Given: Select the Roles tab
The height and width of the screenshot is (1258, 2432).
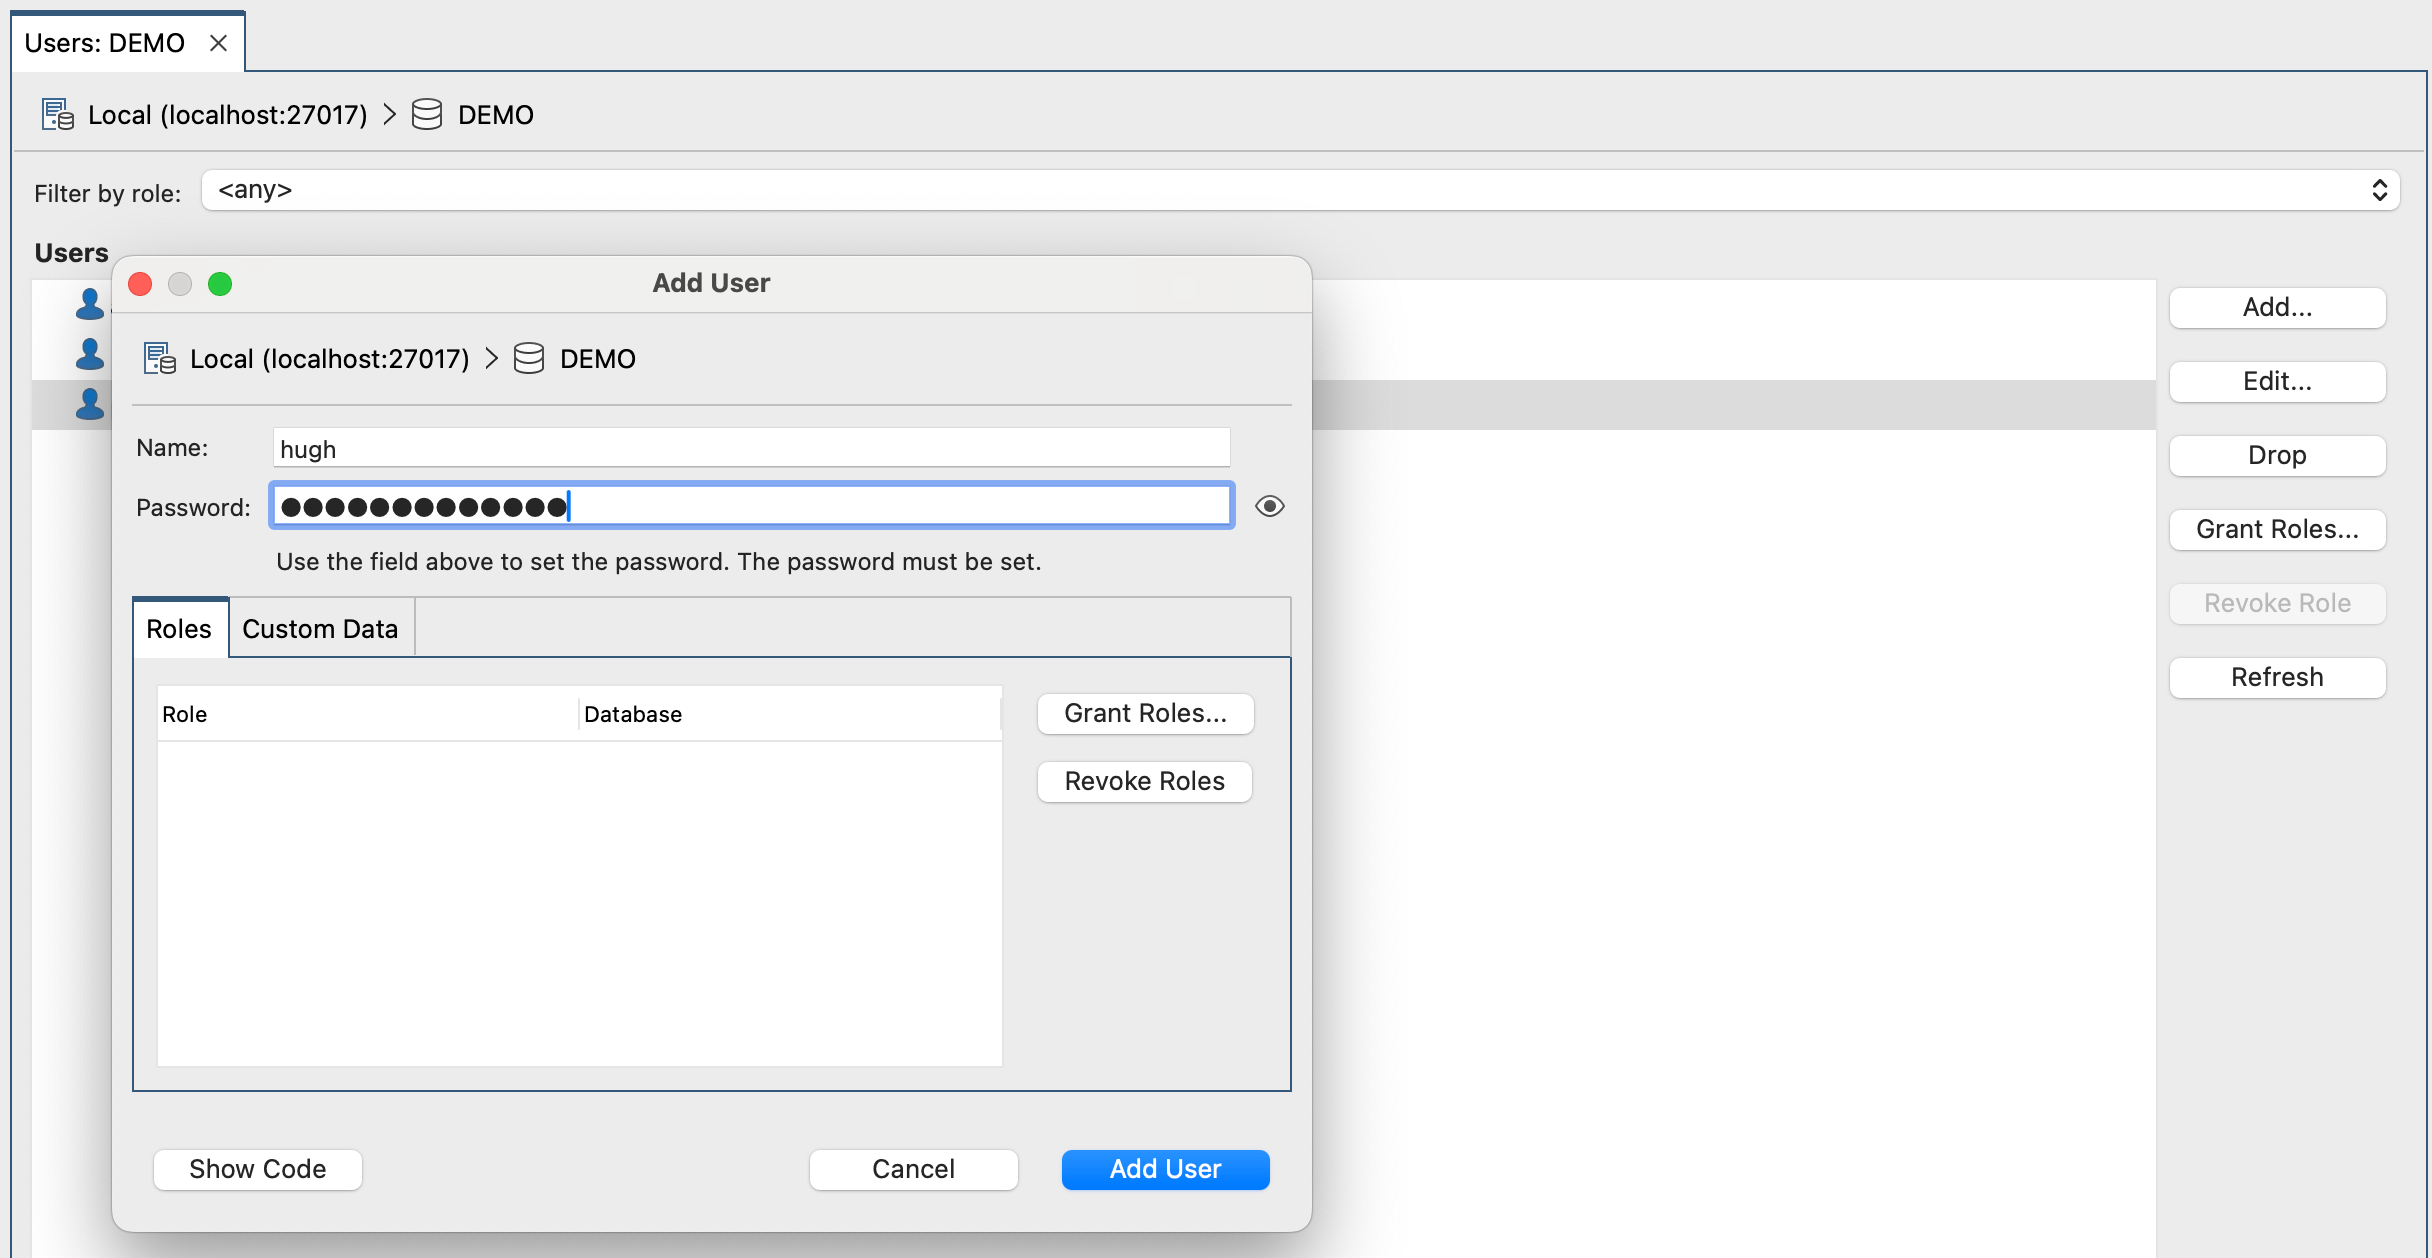Looking at the screenshot, I should pos(179,629).
